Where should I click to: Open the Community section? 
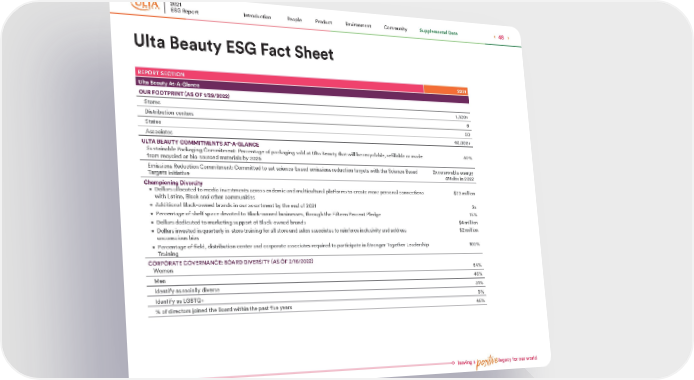[395, 28]
